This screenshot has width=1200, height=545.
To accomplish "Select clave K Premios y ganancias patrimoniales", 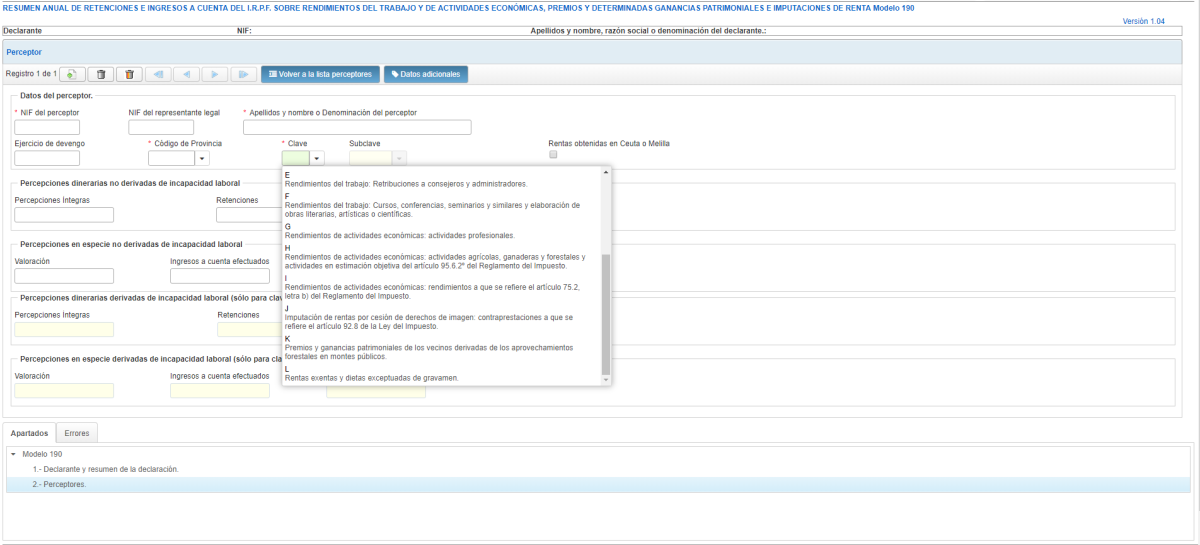I will click(442, 347).
